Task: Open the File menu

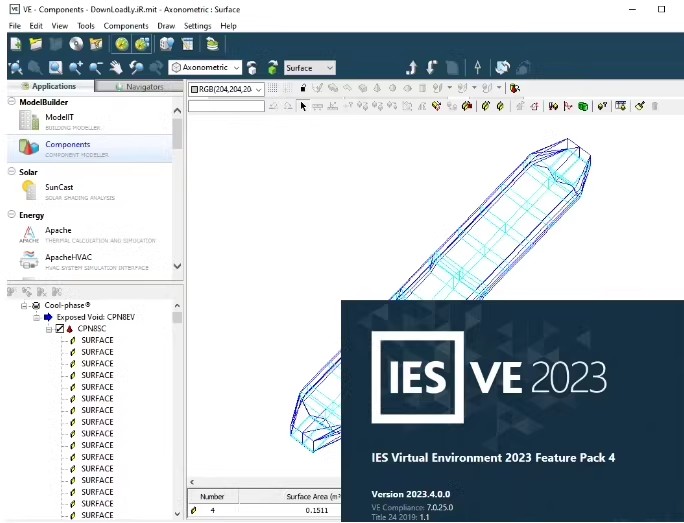Action: (x=15, y=26)
